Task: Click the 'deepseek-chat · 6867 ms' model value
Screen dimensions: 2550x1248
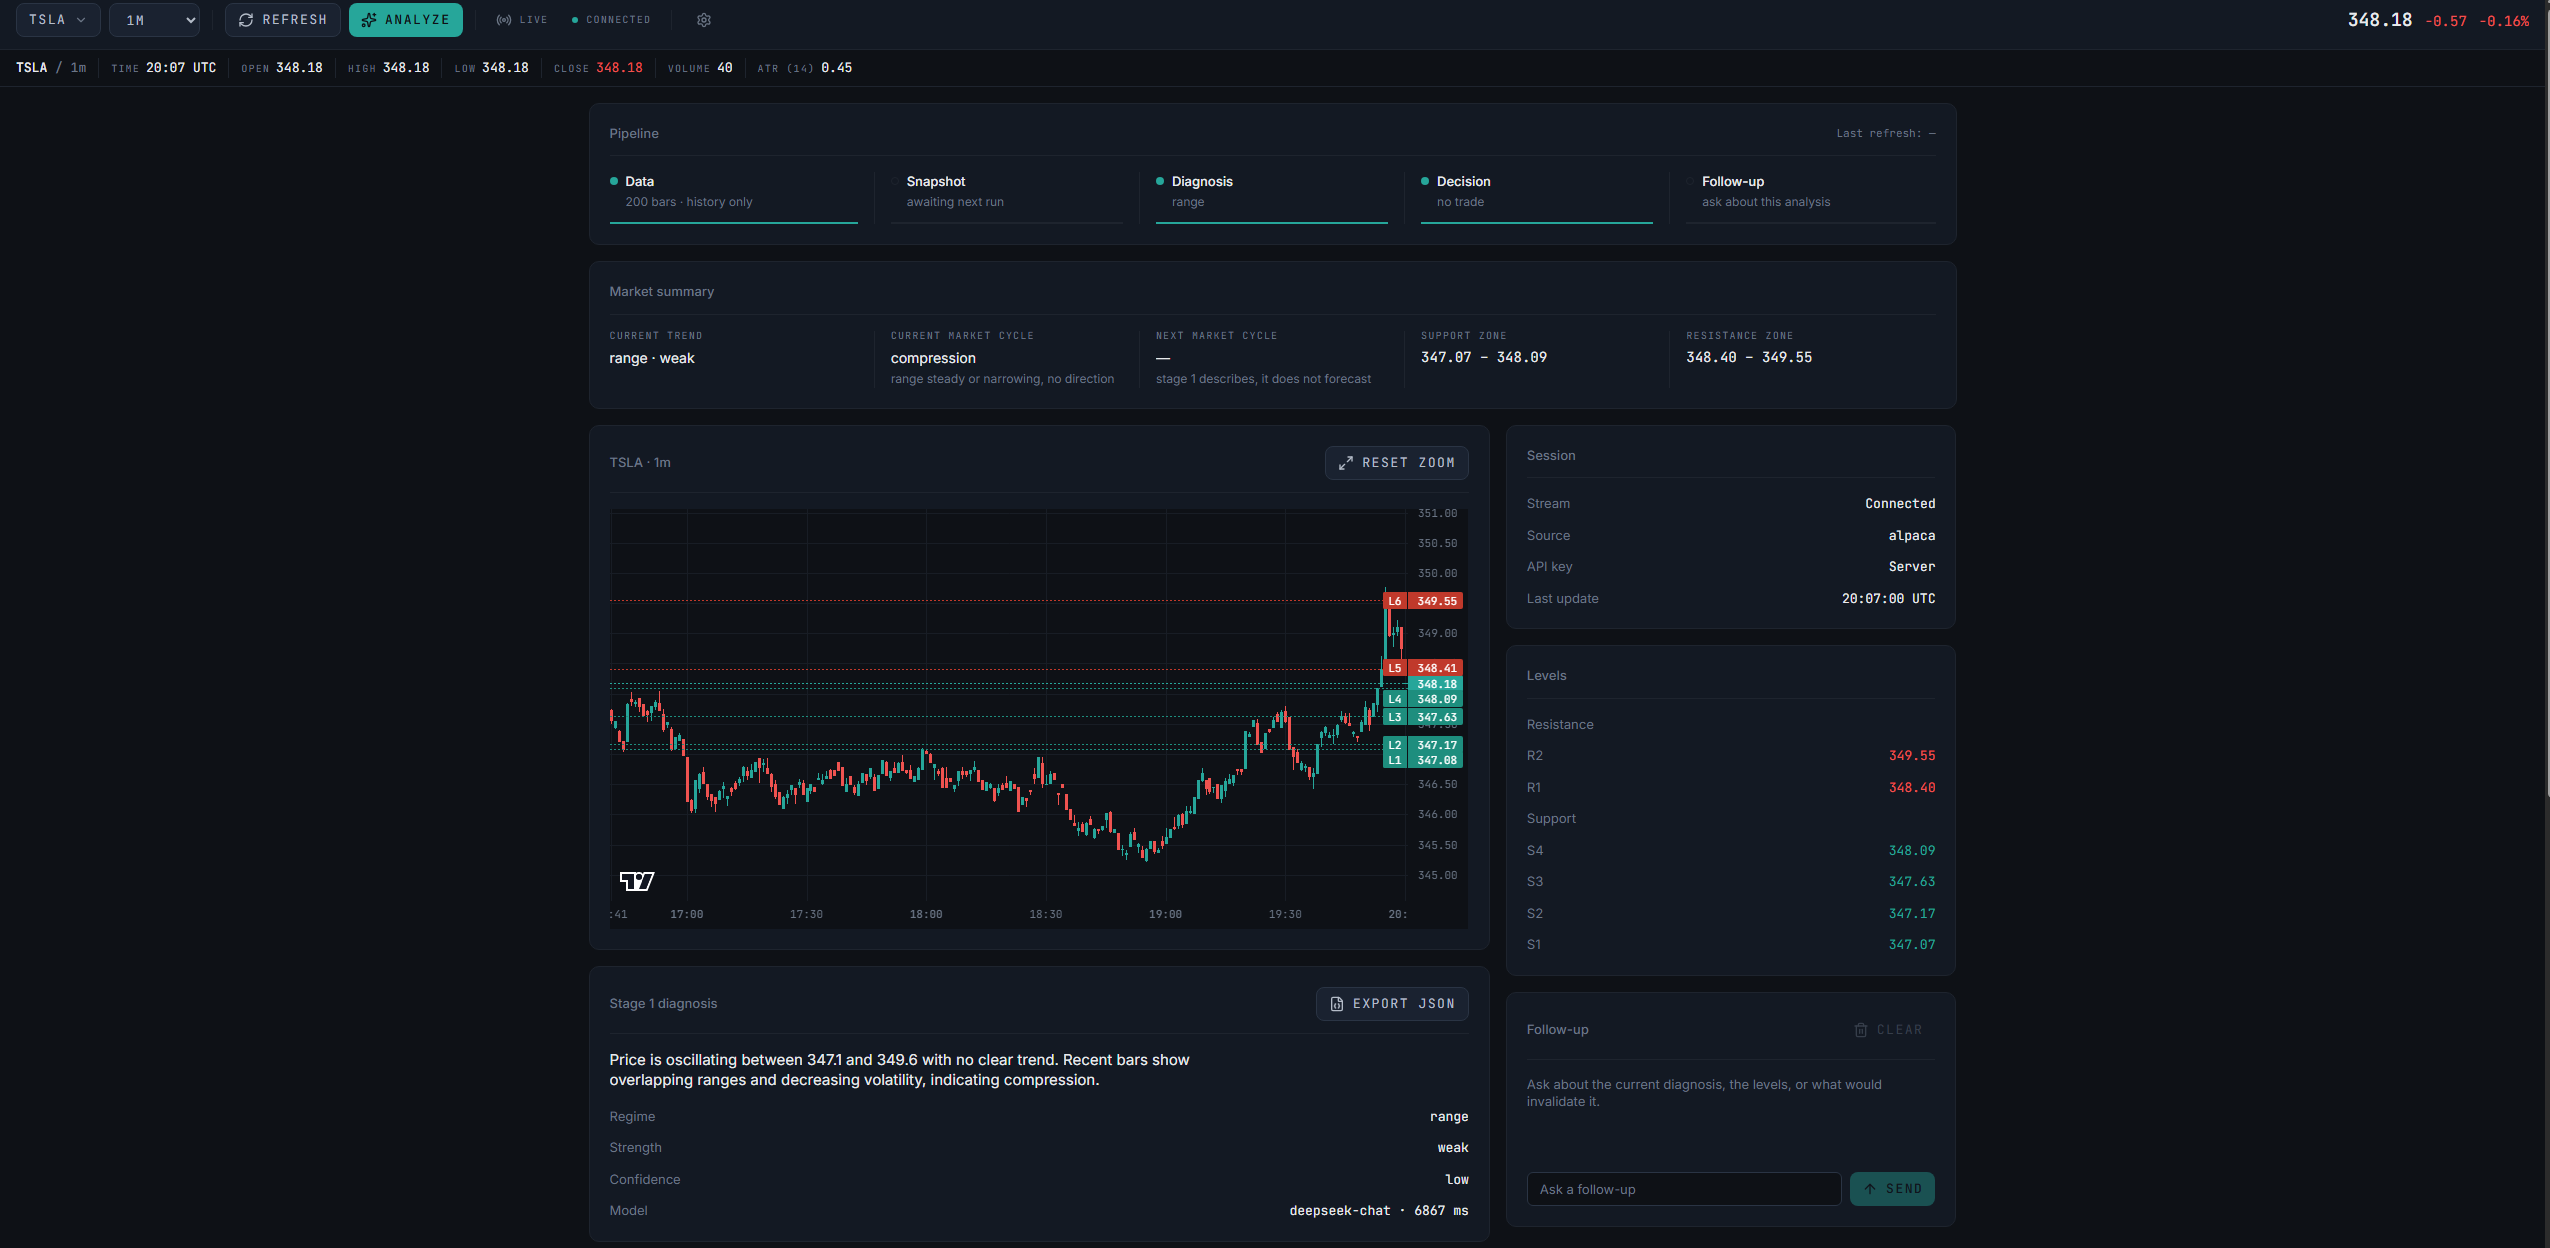Action: coord(1378,1211)
